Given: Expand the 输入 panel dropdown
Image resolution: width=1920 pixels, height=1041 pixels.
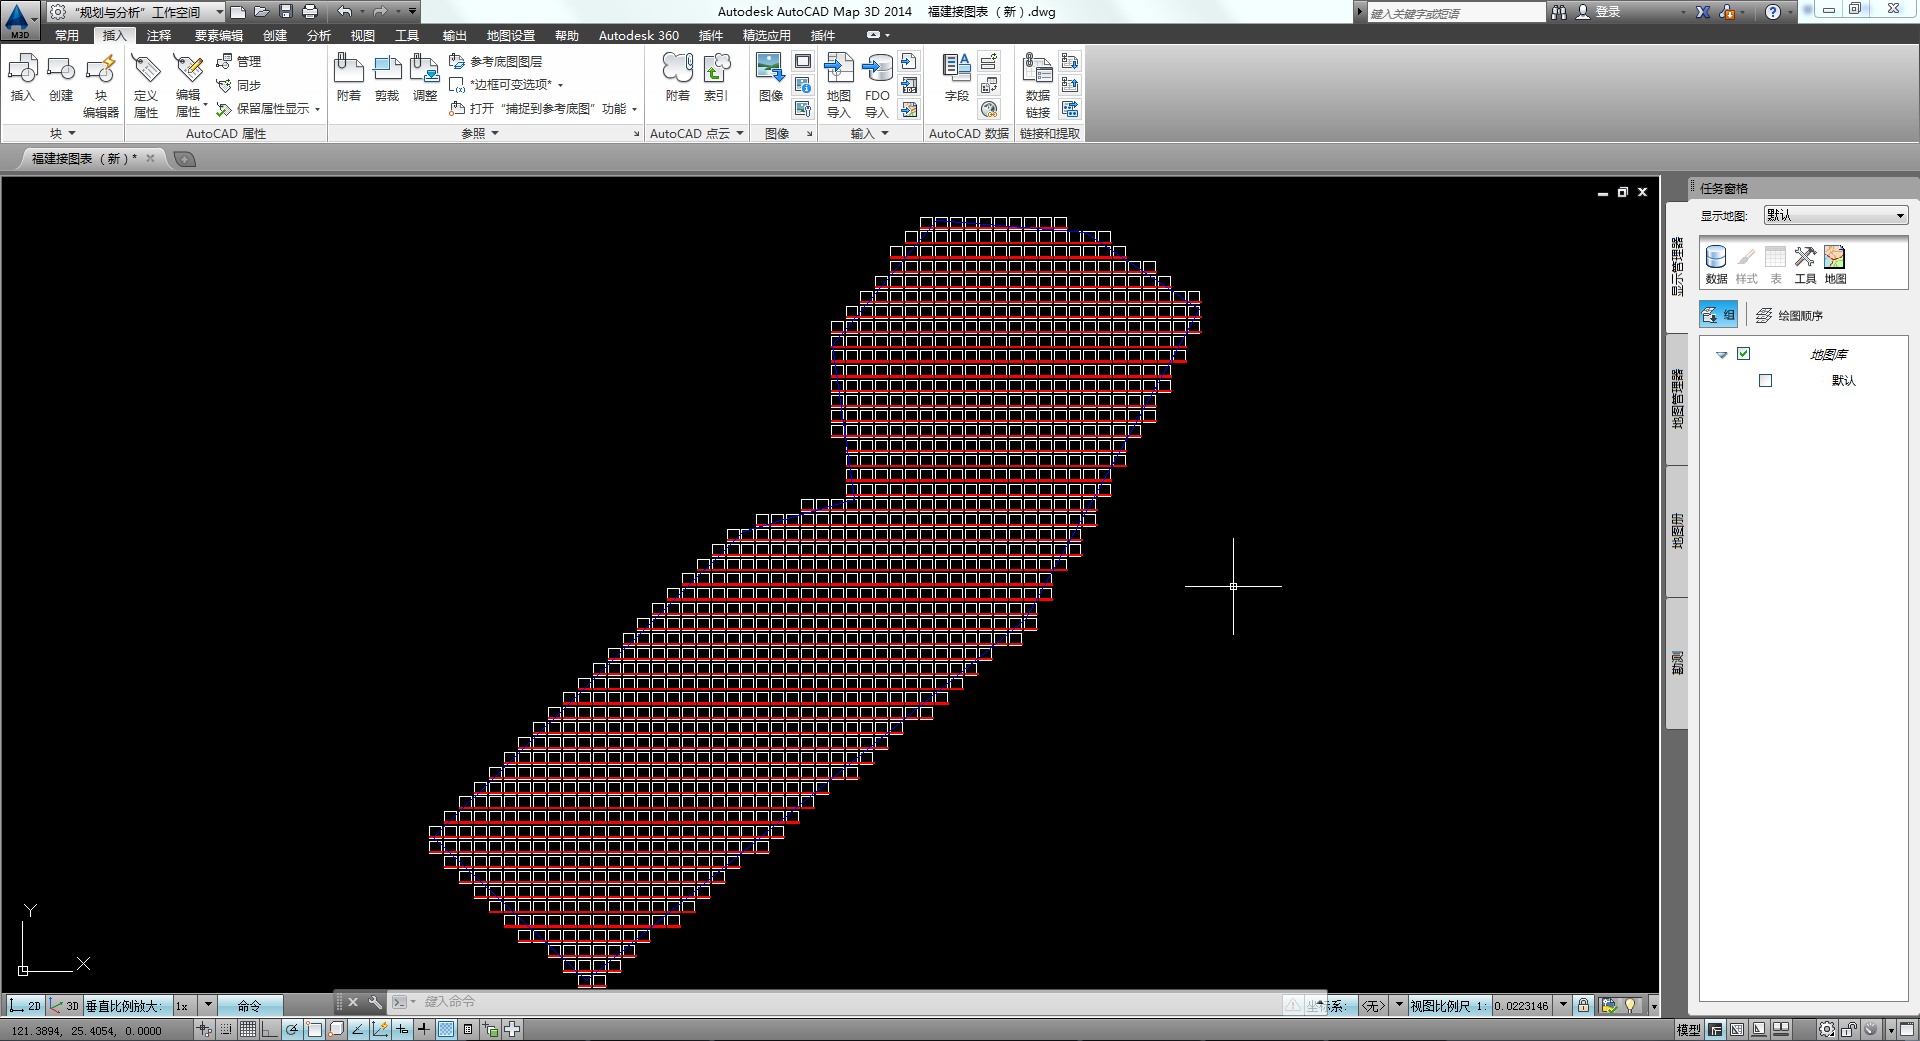Looking at the screenshot, I should coord(869,133).
